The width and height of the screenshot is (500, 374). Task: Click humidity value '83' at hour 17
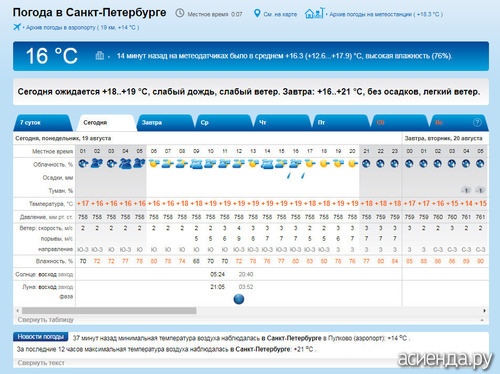click(310, 261)
